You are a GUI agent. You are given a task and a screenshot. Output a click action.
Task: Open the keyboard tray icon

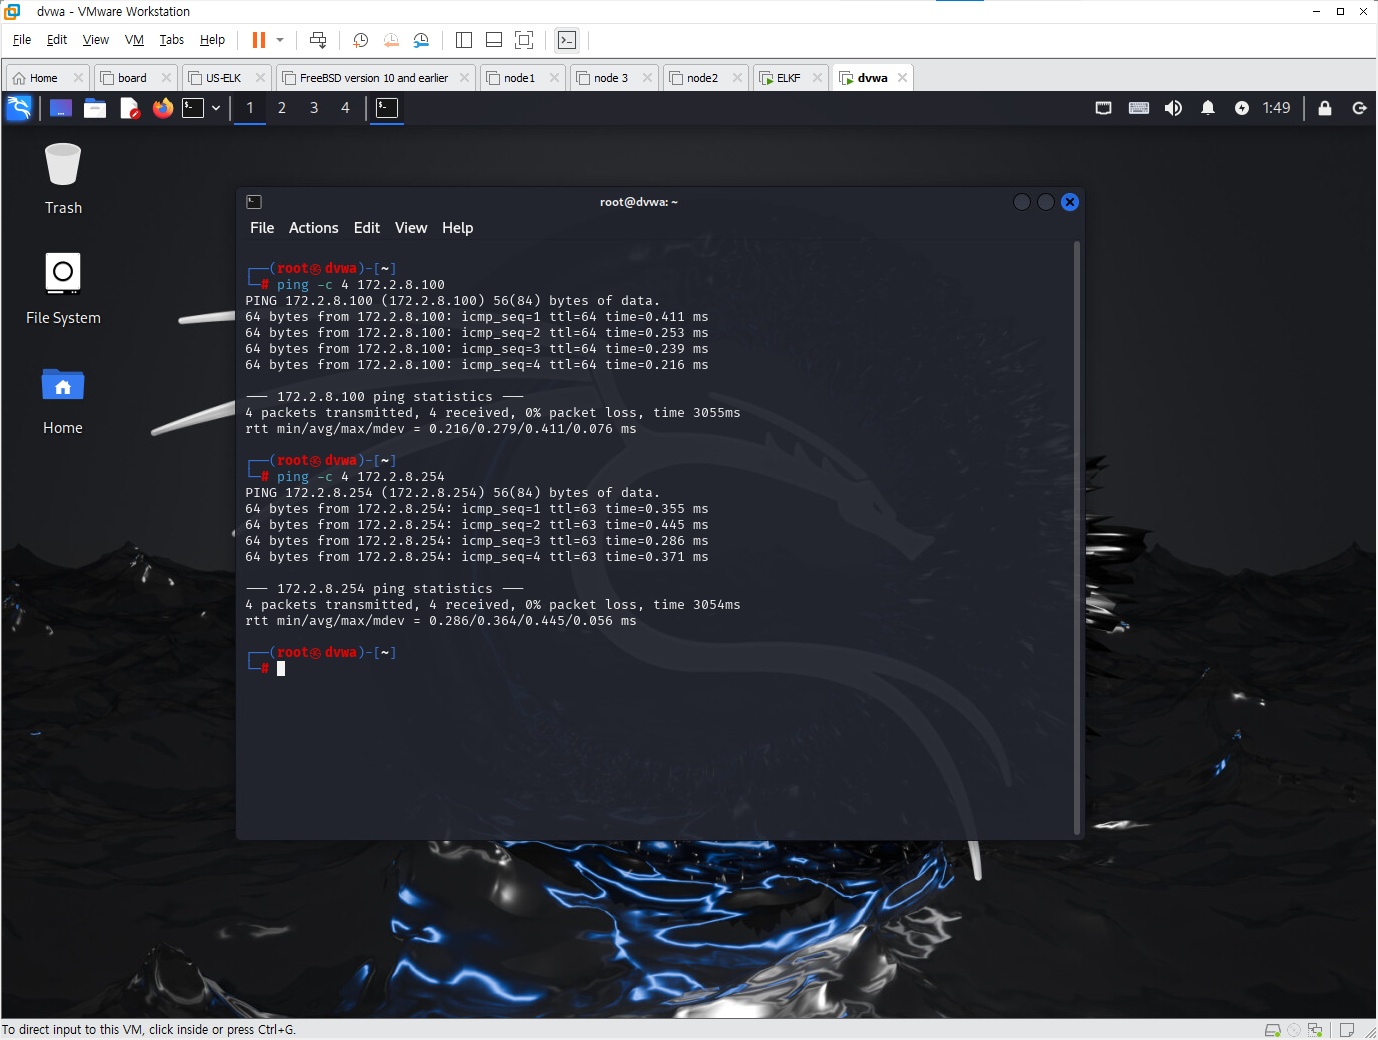coord(1139,108)
